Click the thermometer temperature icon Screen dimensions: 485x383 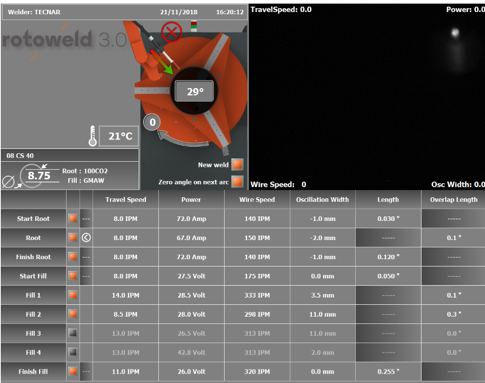[x=93, y=136]
